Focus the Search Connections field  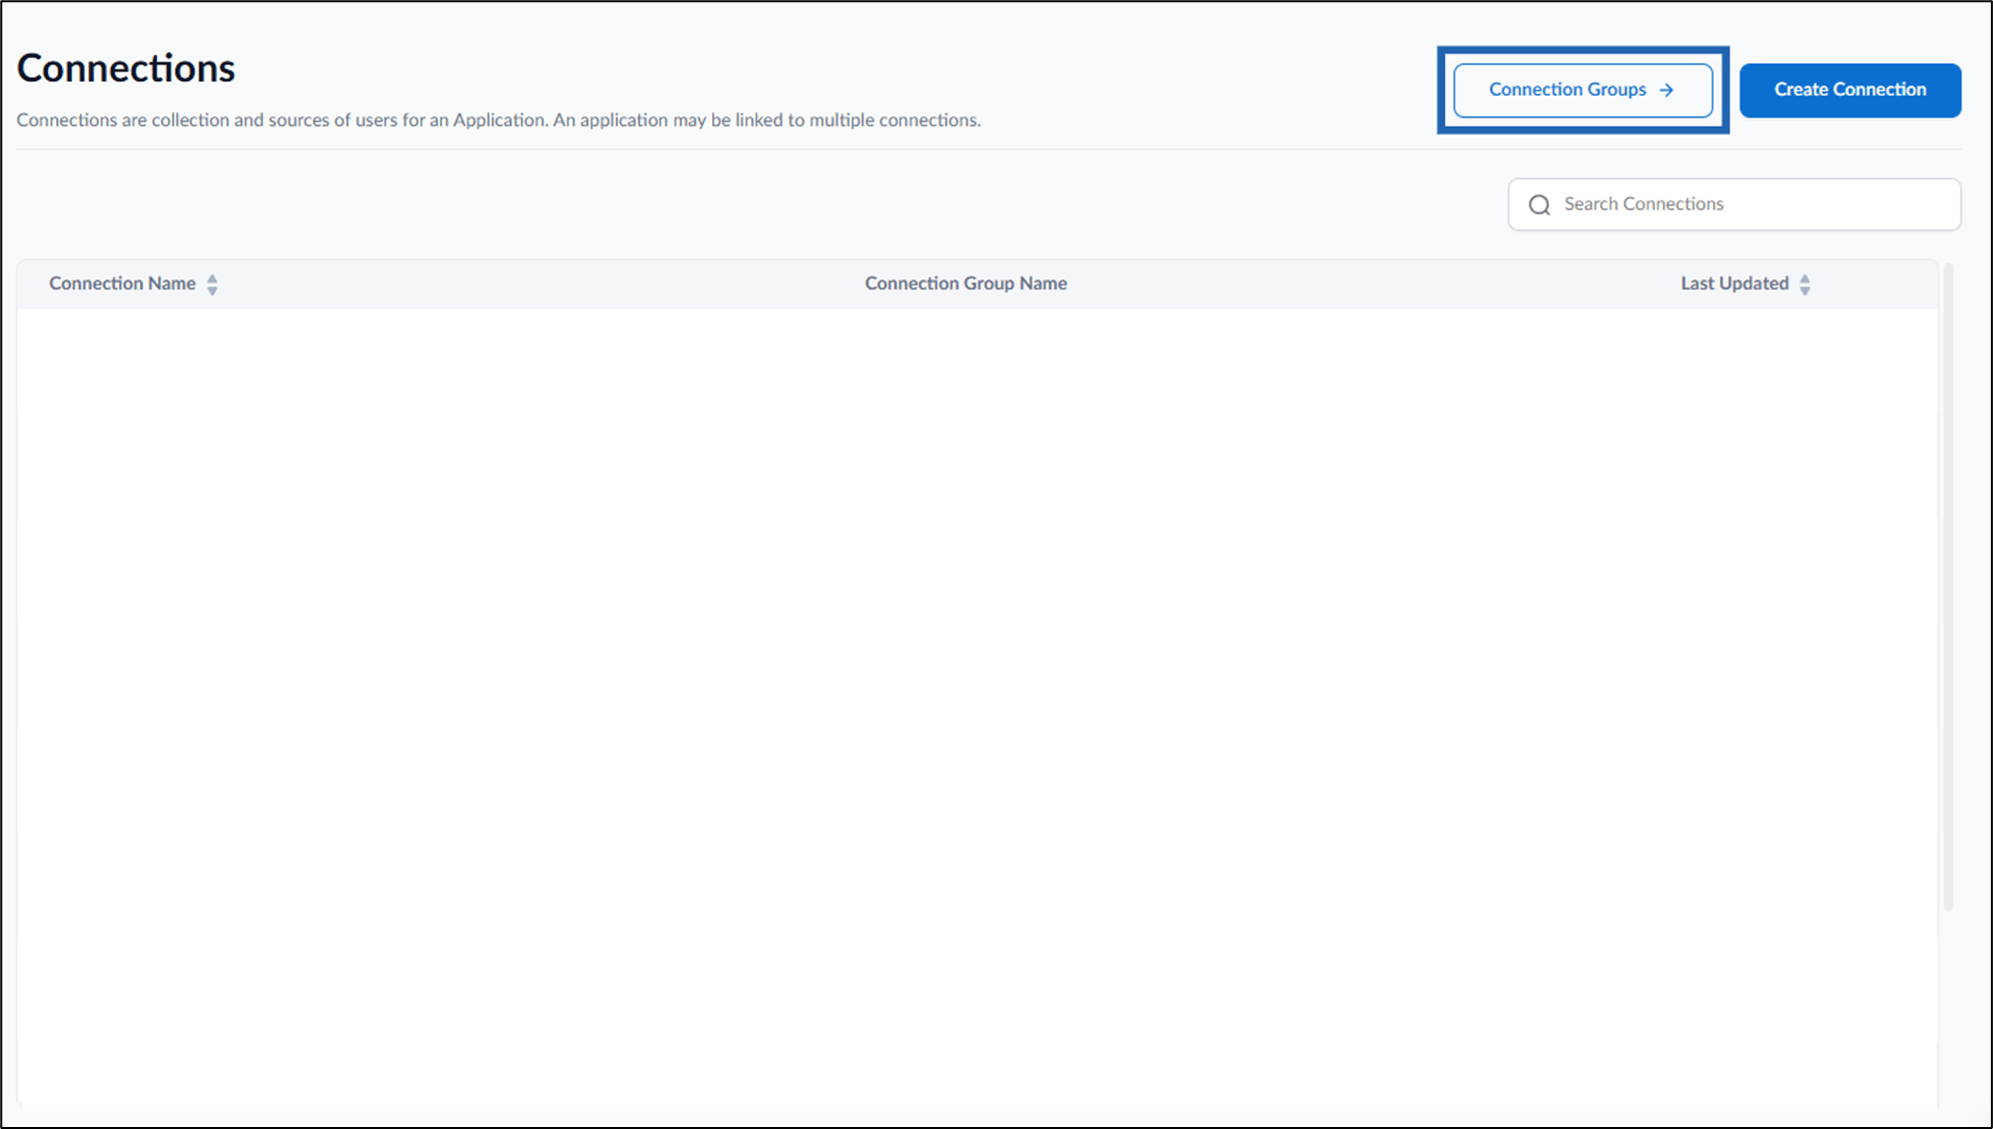coord(1734,204)
